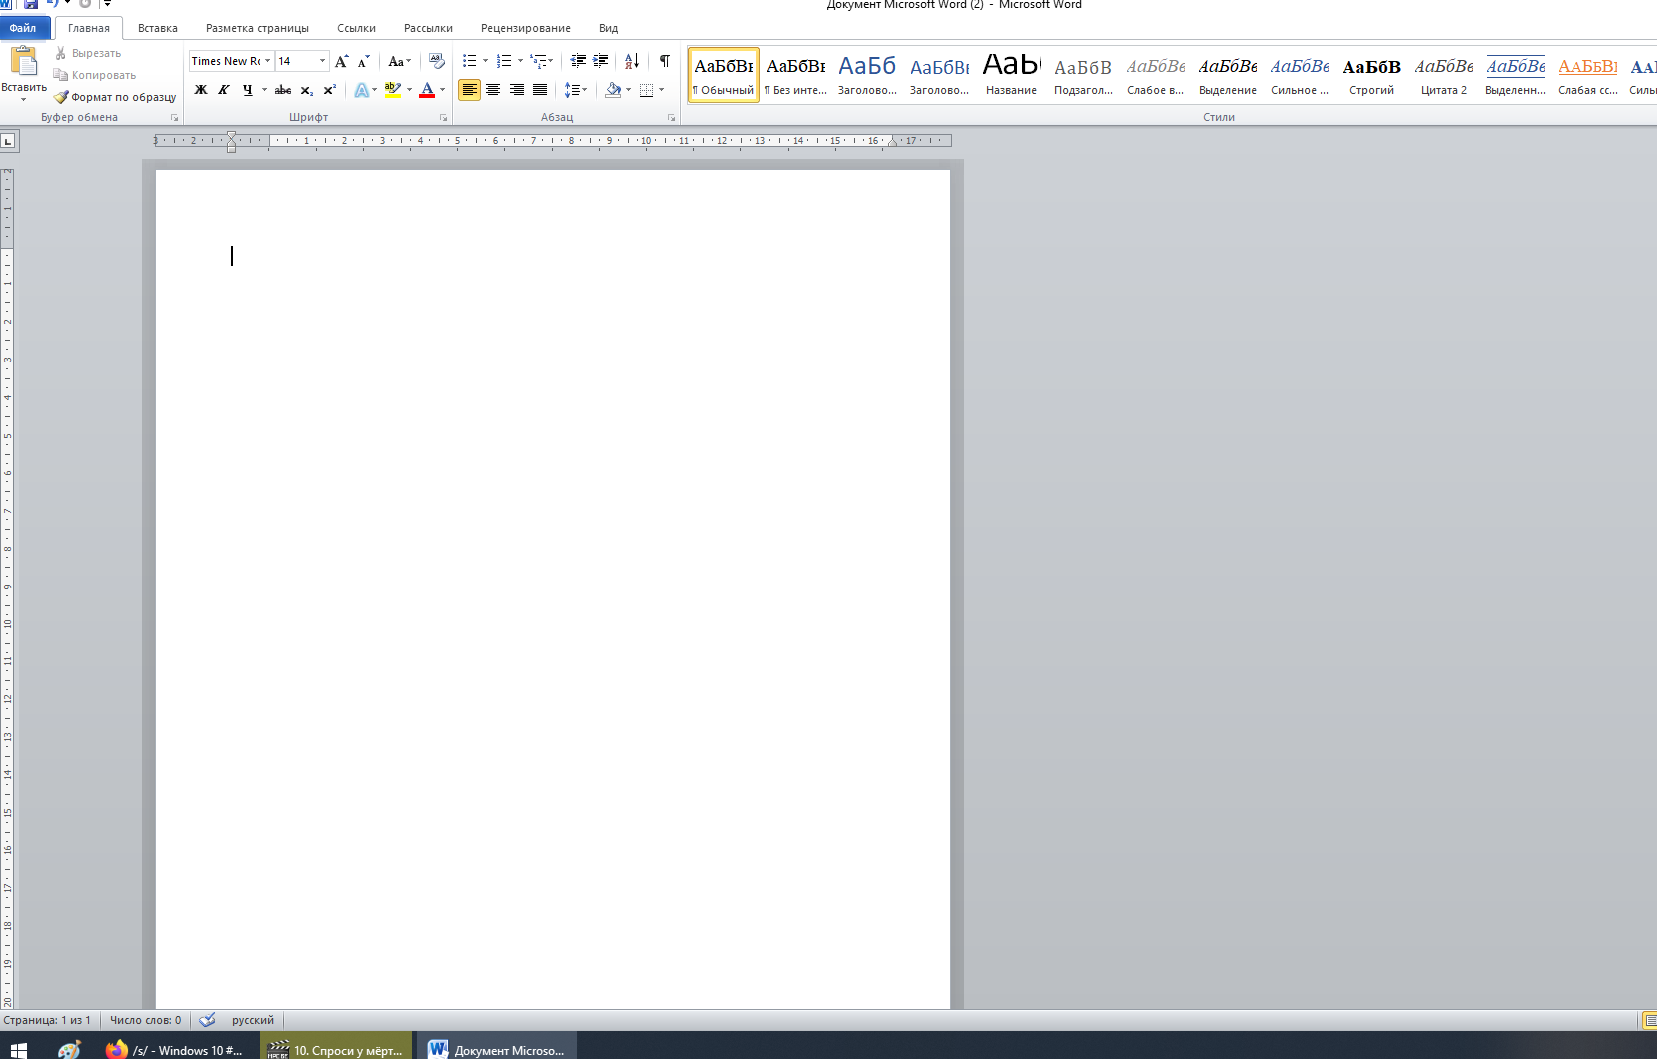Apply the Строгий style
The width and height of the screenshot is (1657, 1059).
click(x=1371, y=75)
